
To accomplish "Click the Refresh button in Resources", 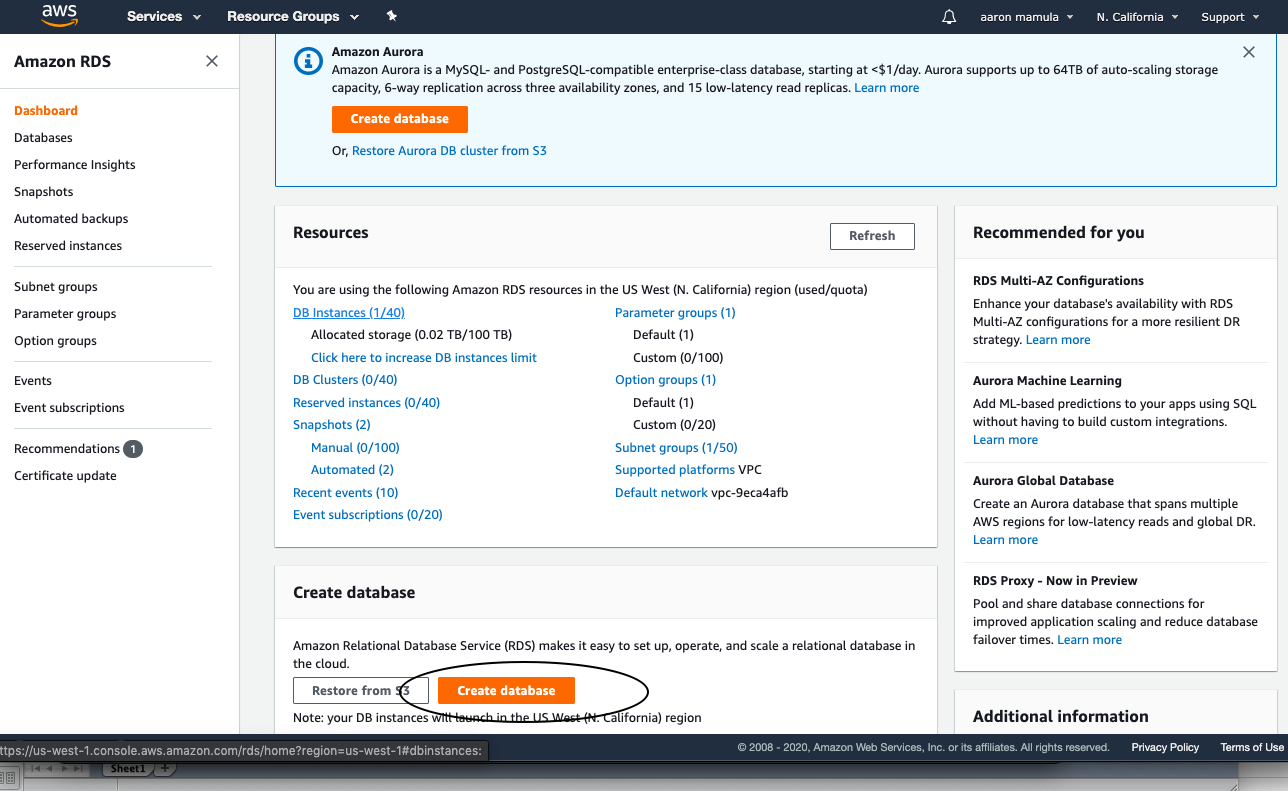I will 872,236.
